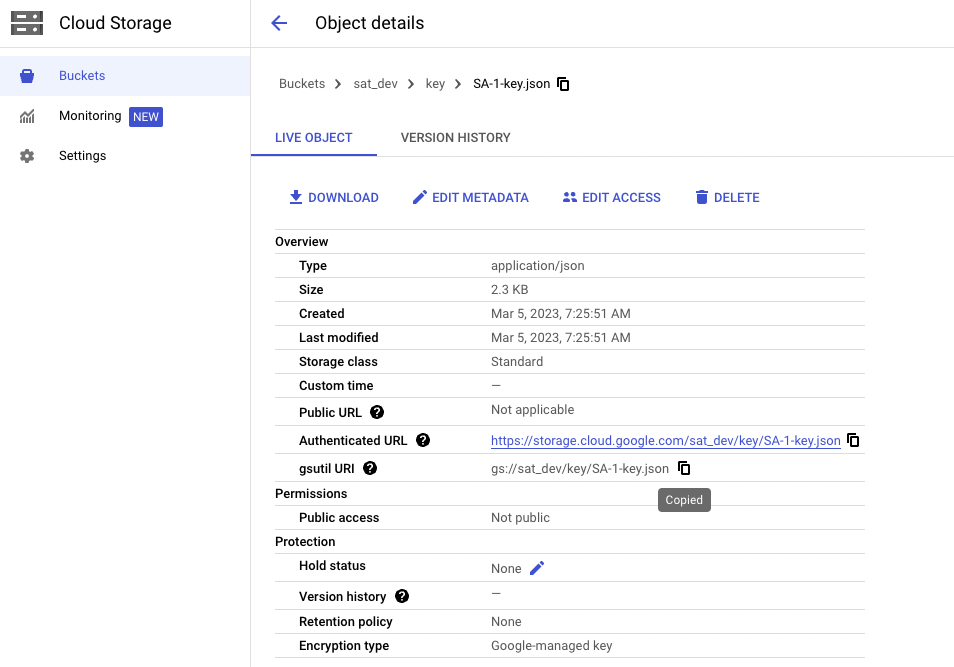Click the Protection section header
The width and height of the screenshot is (954, 667).
click(305, 542)
